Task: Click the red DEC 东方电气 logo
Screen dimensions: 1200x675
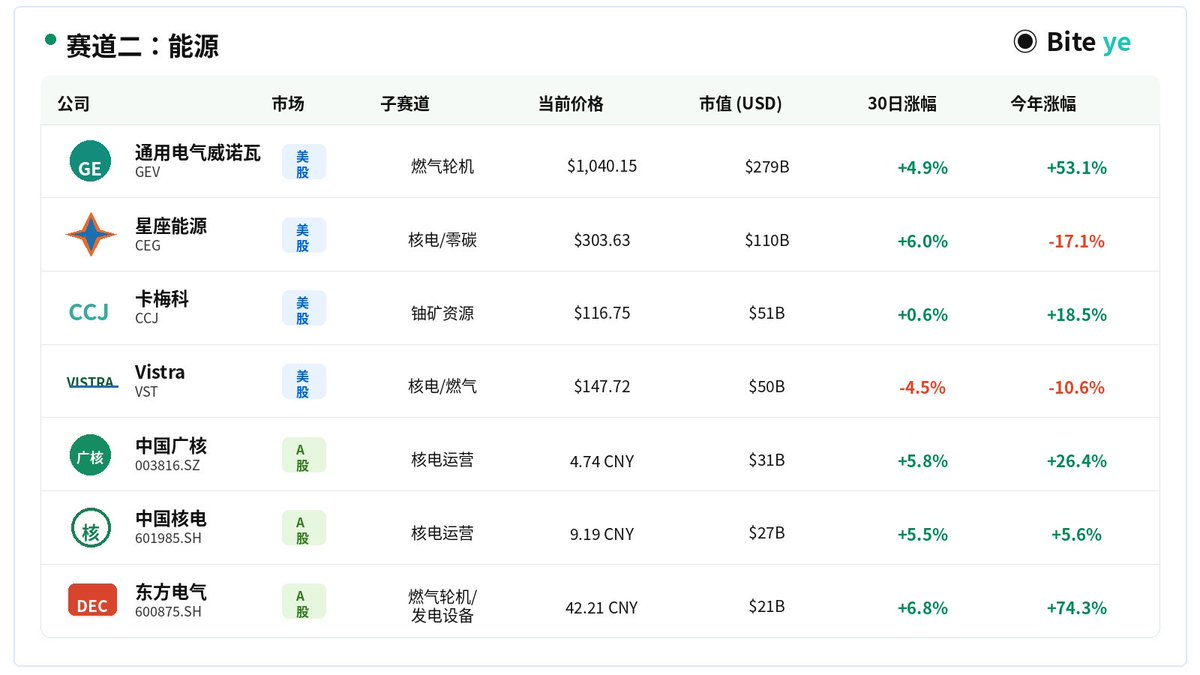Action: 91,600
